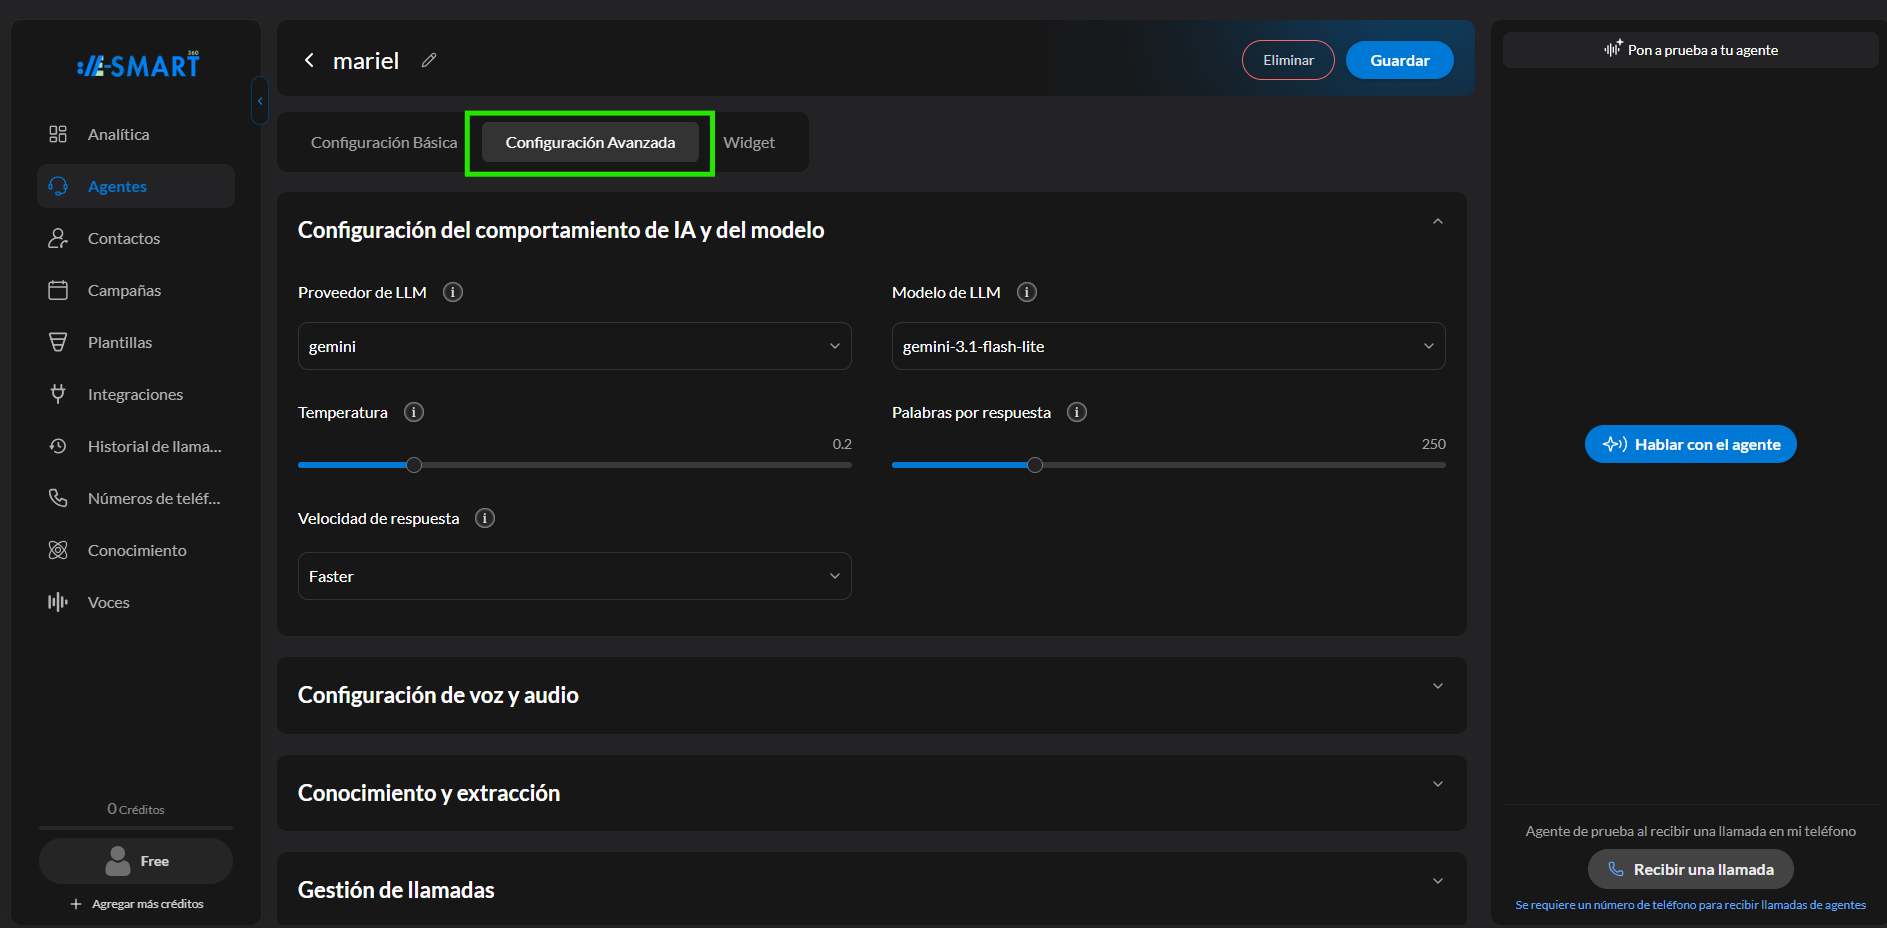Screen dimensions: 1887x928
Task: Click the pencil icon to rename mariel
Action: coord(429,61)
